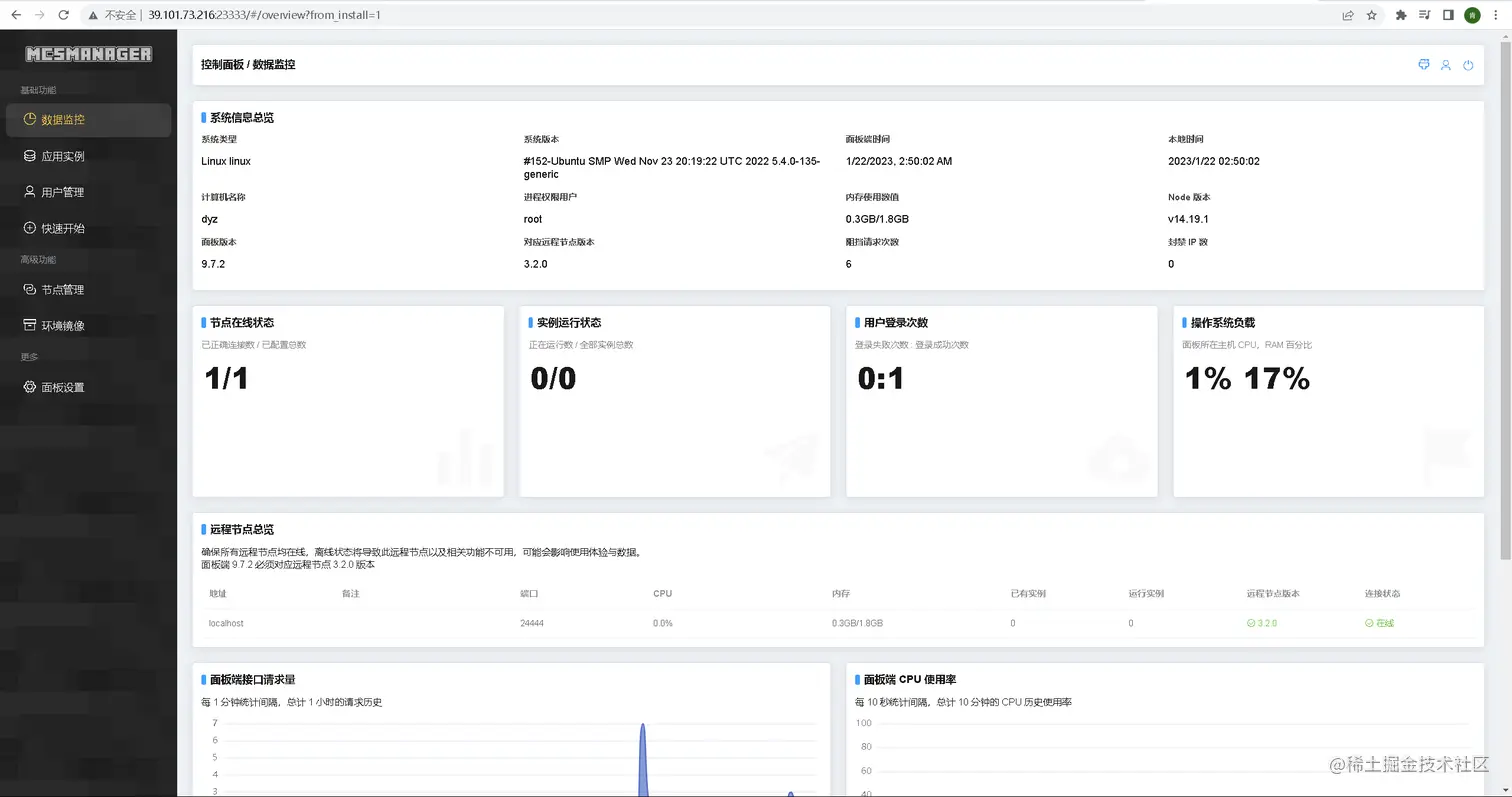
Task: Click the 实例运行状态 card showing 0/0
Action: point(675,401)
